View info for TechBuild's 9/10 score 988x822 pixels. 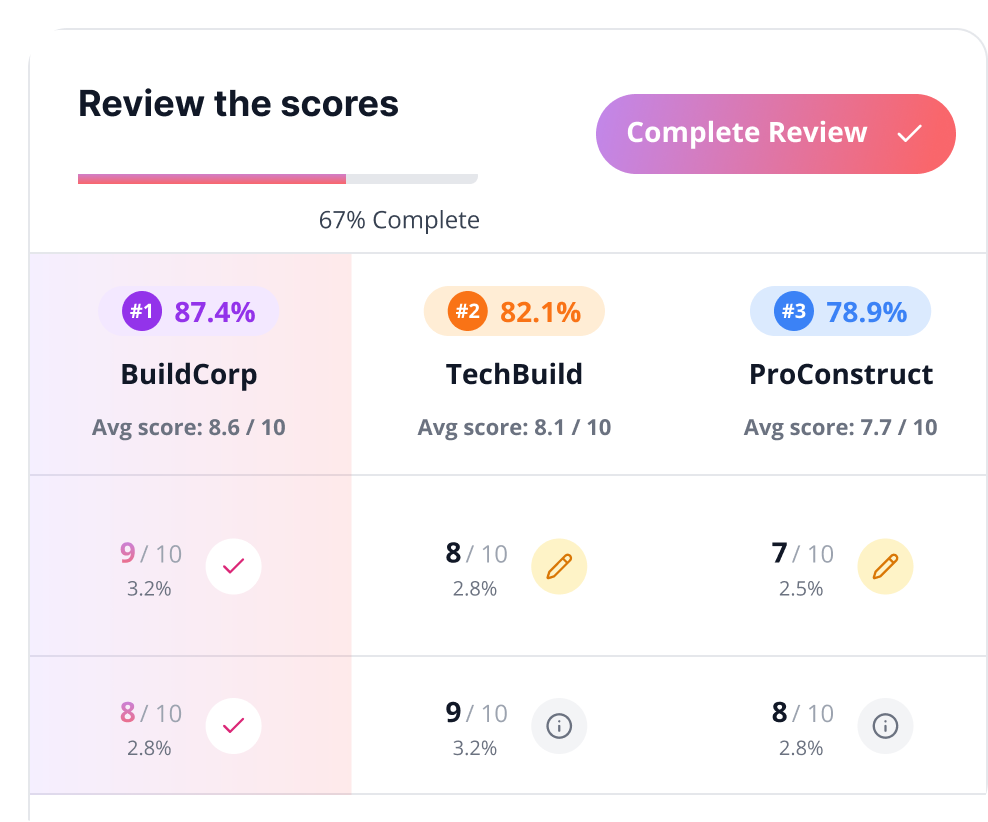[559, 726]
